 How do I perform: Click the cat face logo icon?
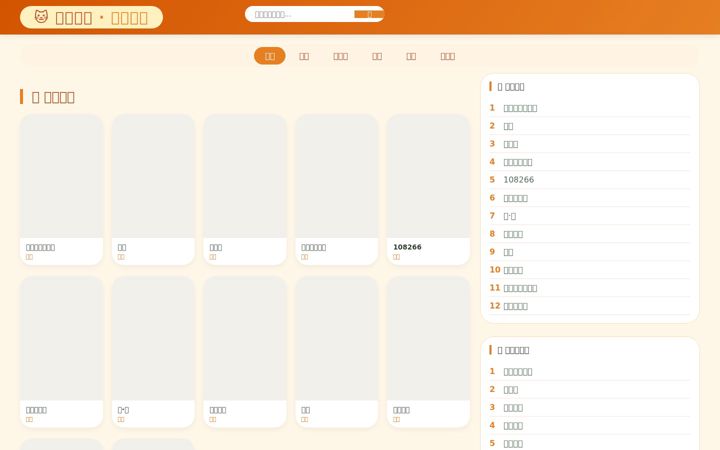click(x=41, y=17)
